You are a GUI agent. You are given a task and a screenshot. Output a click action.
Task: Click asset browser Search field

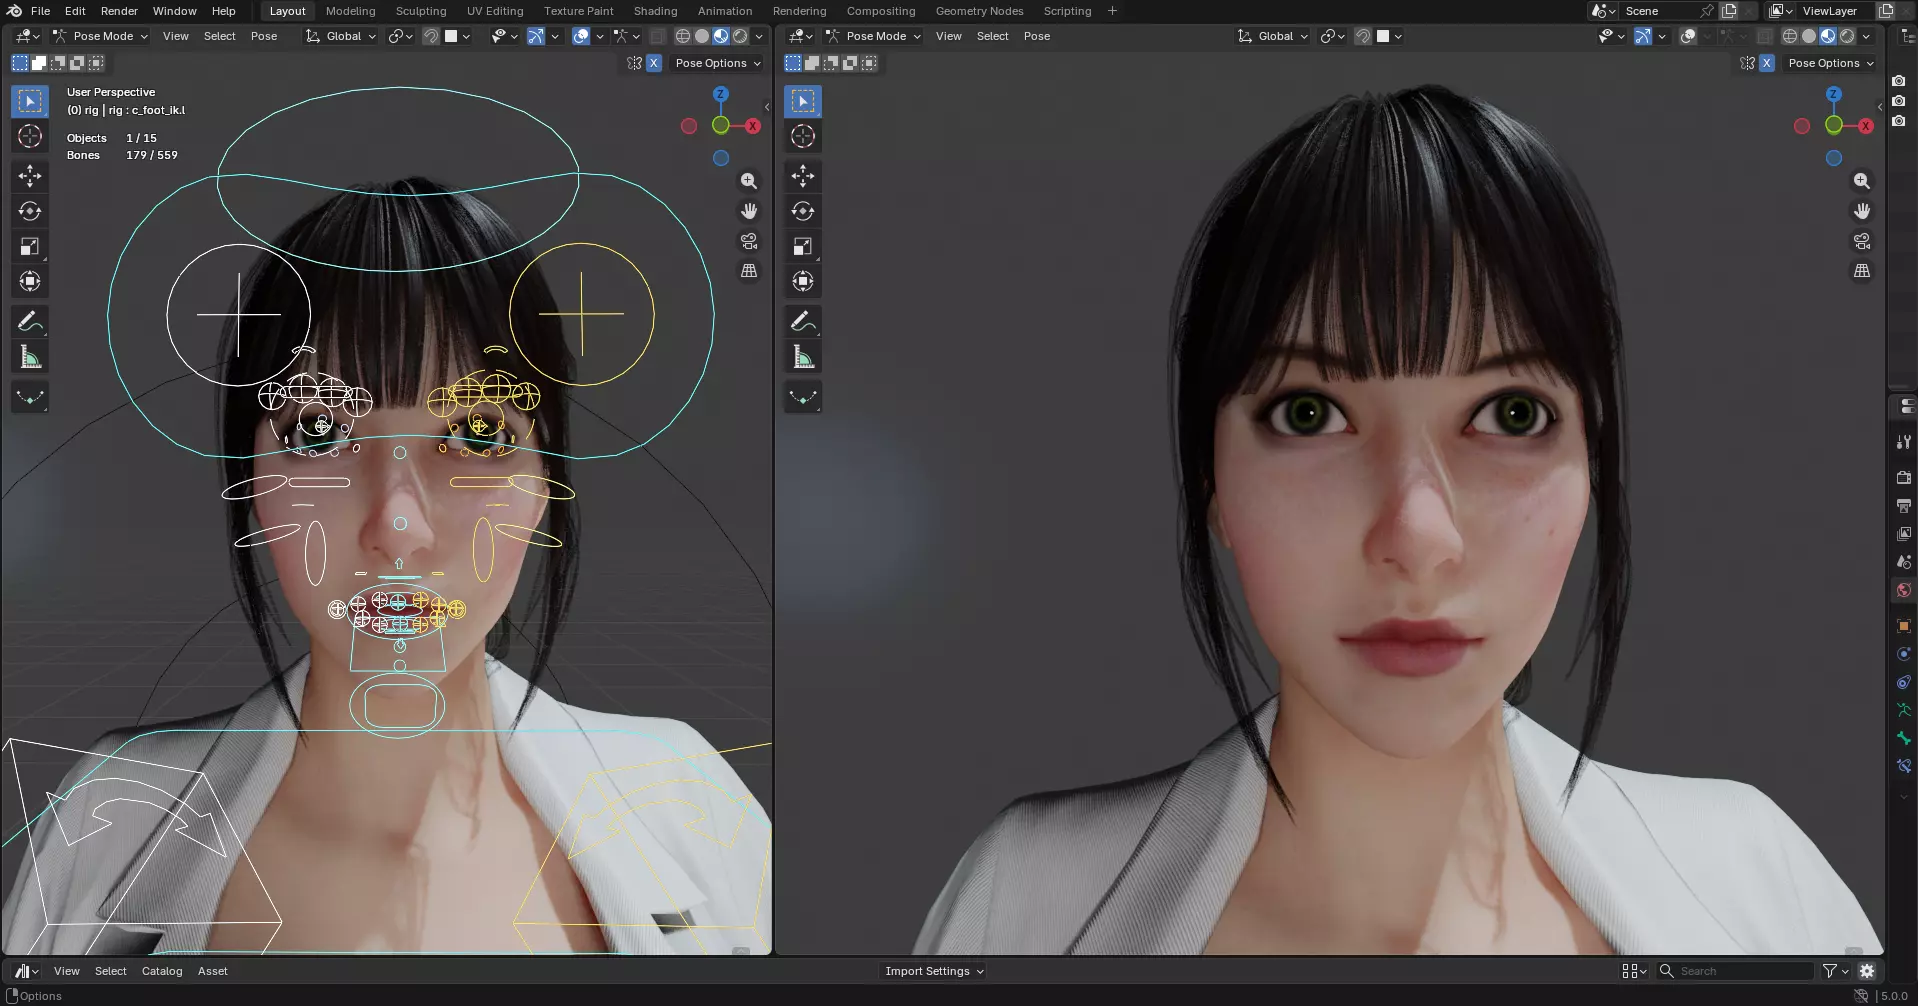pos(1736,971)
